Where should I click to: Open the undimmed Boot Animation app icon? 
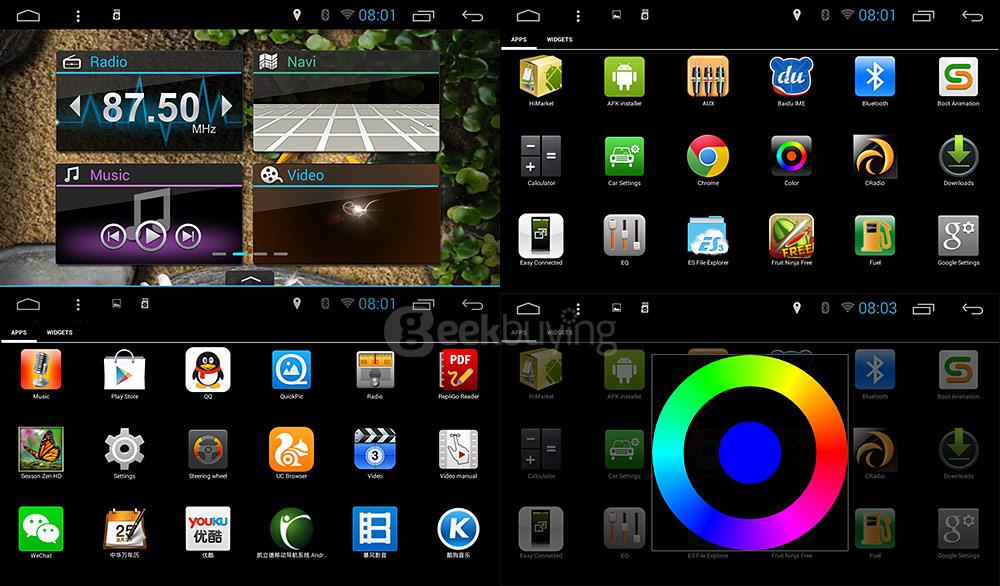click(x=959, y=77)
